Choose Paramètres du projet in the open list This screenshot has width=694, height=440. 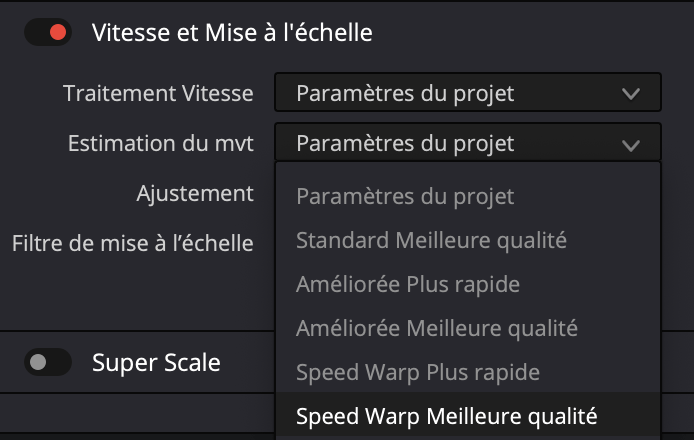click(405, 197)
